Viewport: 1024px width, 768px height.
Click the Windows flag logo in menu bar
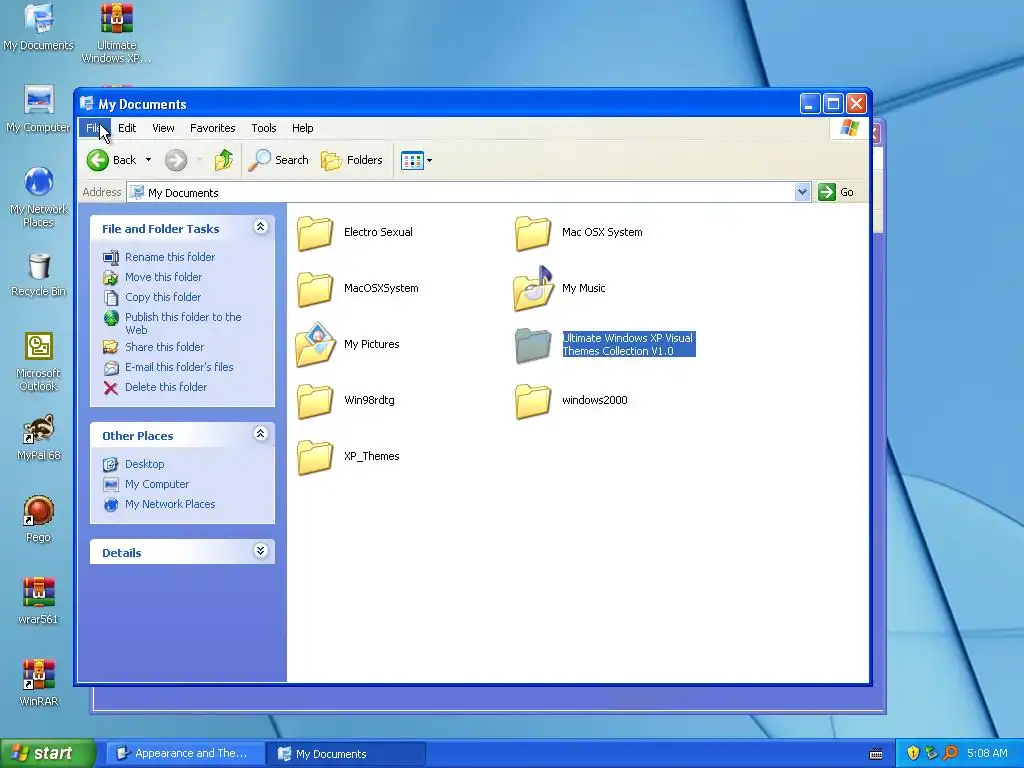[850, 128]
